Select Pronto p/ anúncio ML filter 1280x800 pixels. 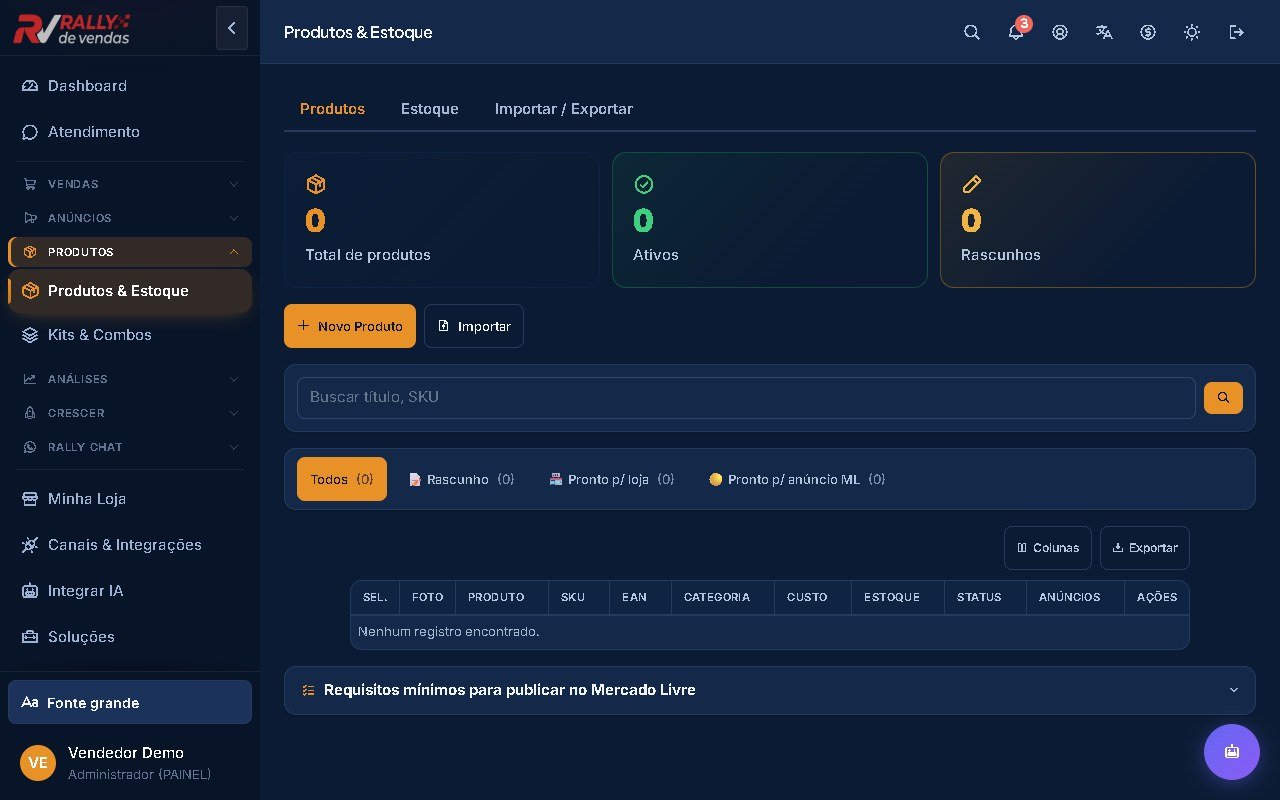coord(797,479)
